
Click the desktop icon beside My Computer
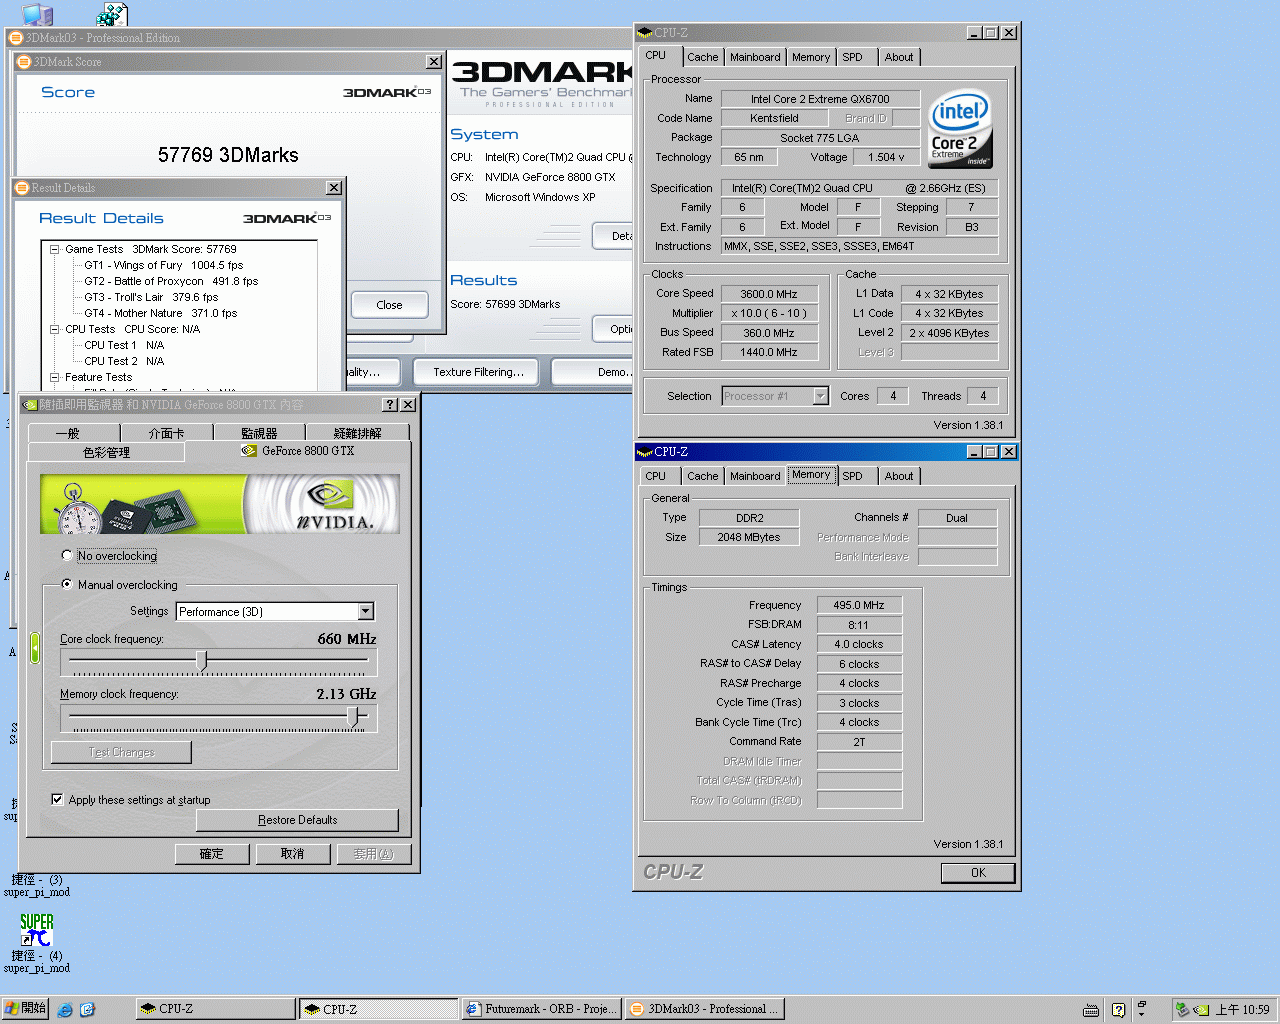(112, 14)
